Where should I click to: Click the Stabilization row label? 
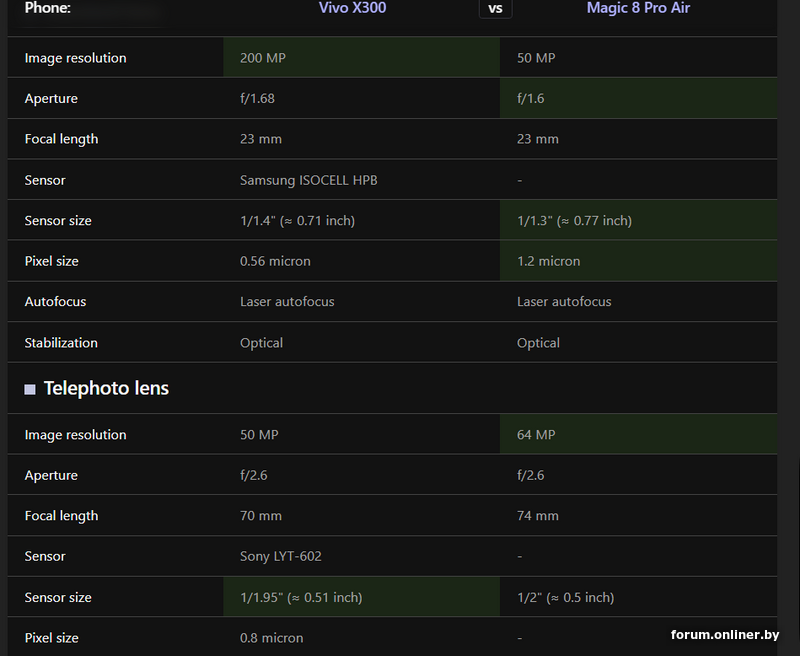61,342
